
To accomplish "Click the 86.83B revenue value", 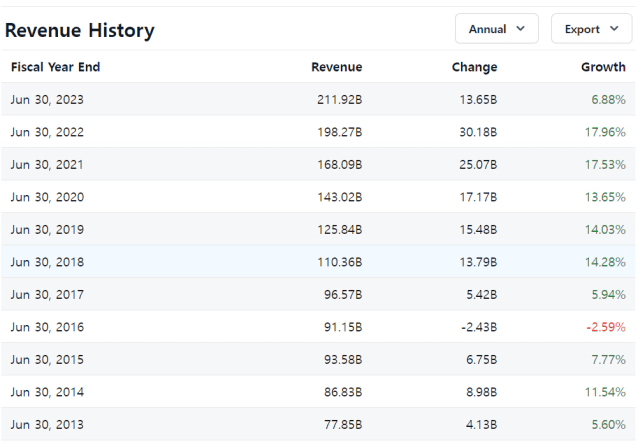I will tap(343, 392).
